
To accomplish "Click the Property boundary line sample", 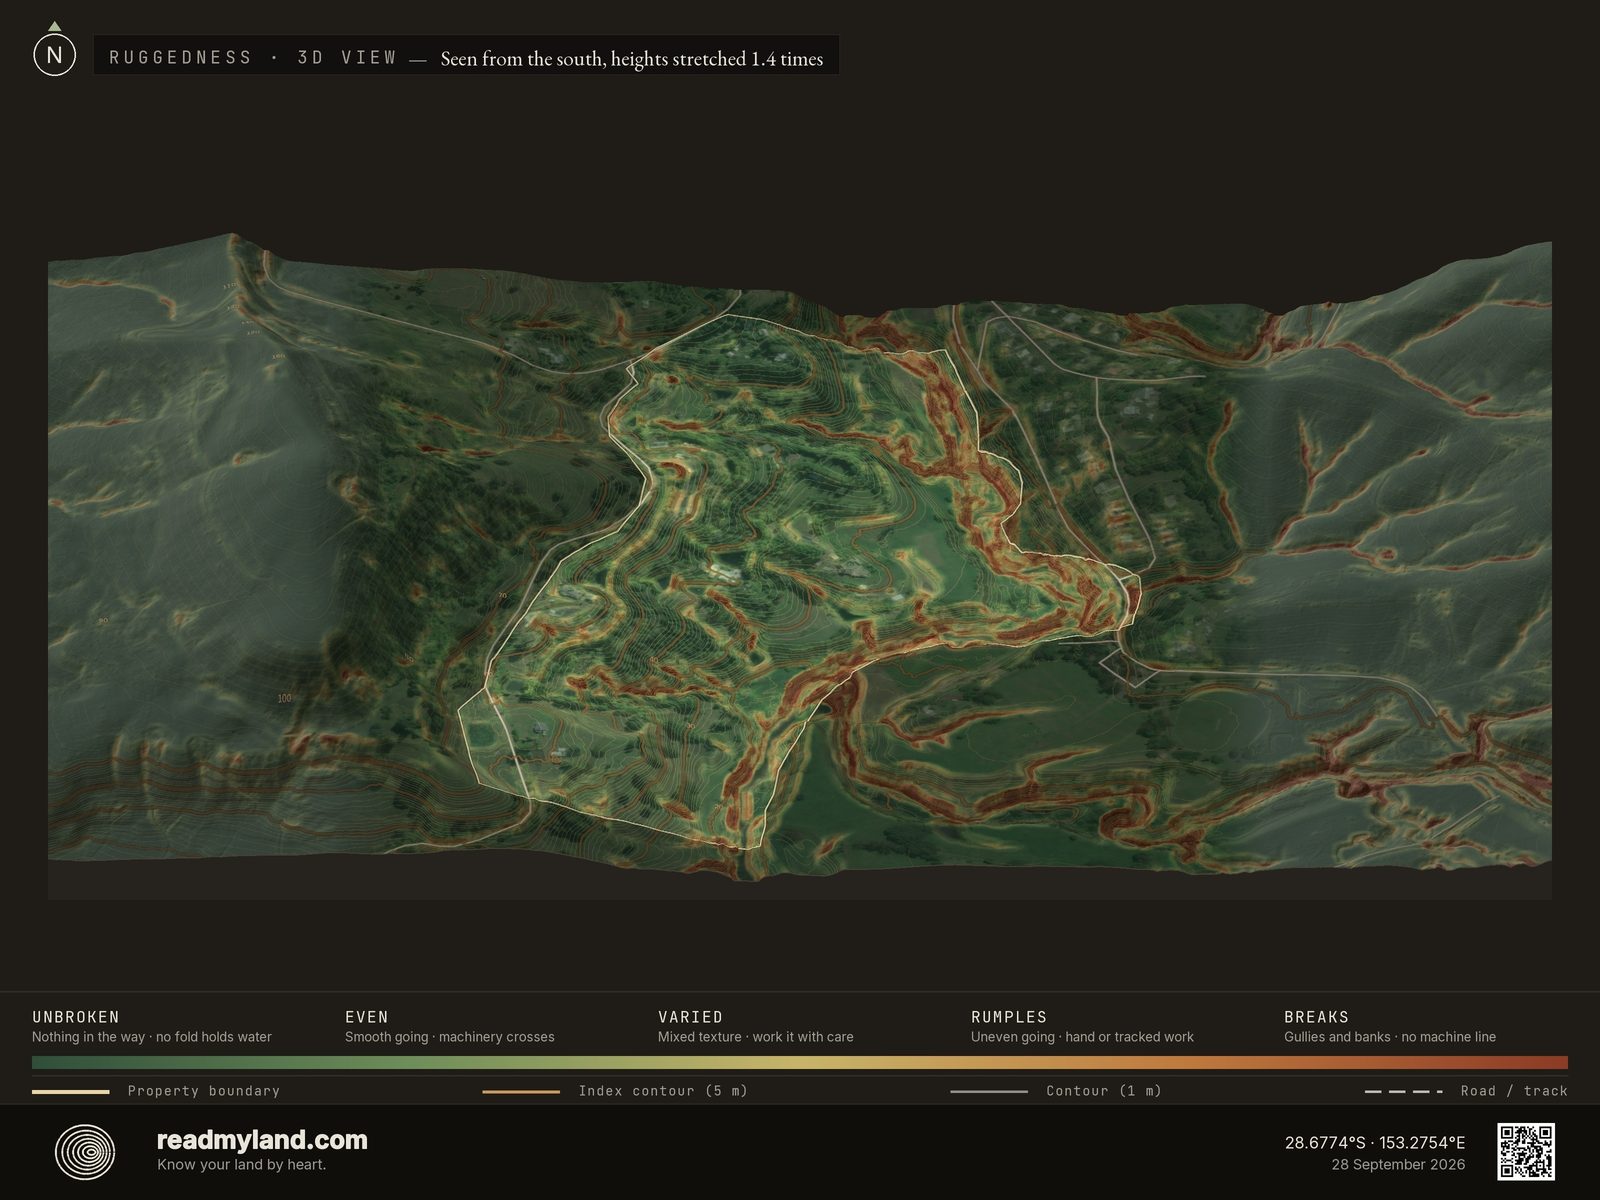I will 70,1091.
